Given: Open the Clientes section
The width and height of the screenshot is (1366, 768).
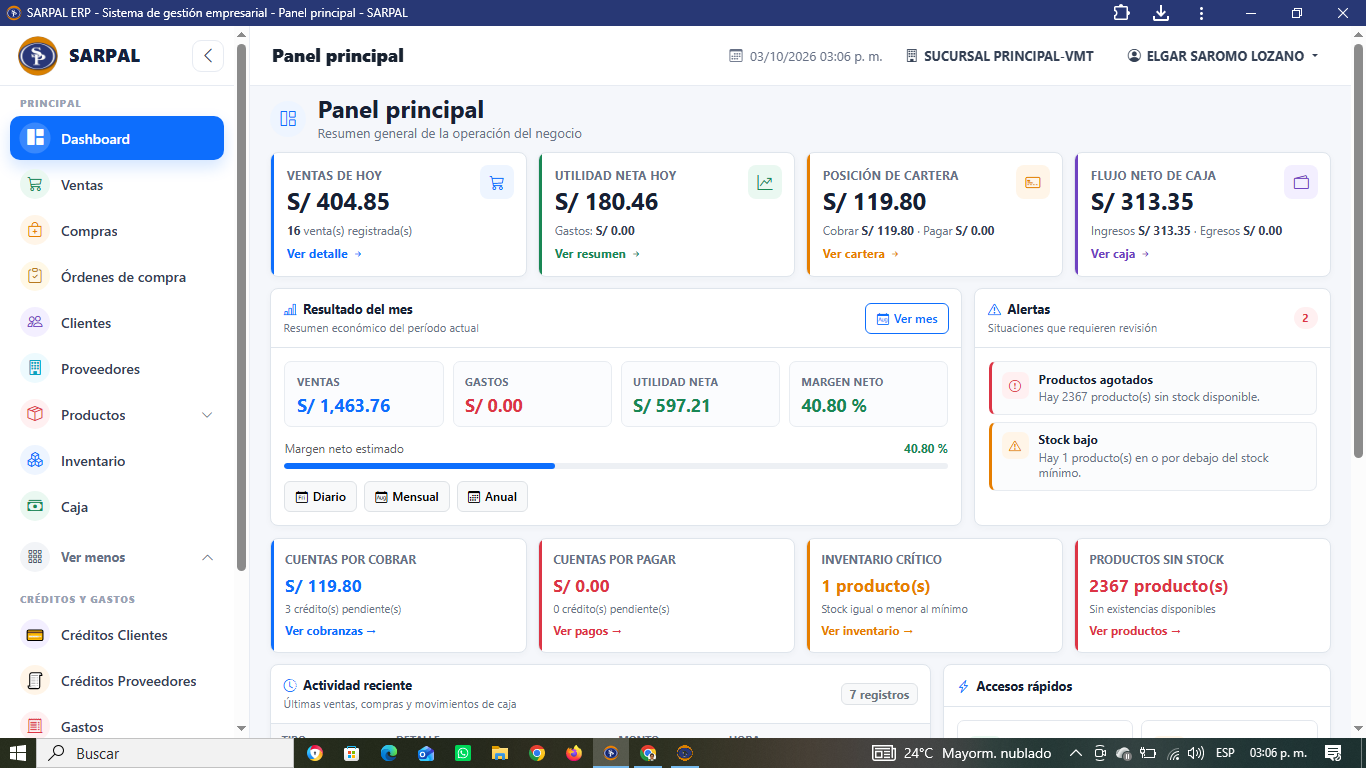Looking at the screenshot, I should click(117, 323).
